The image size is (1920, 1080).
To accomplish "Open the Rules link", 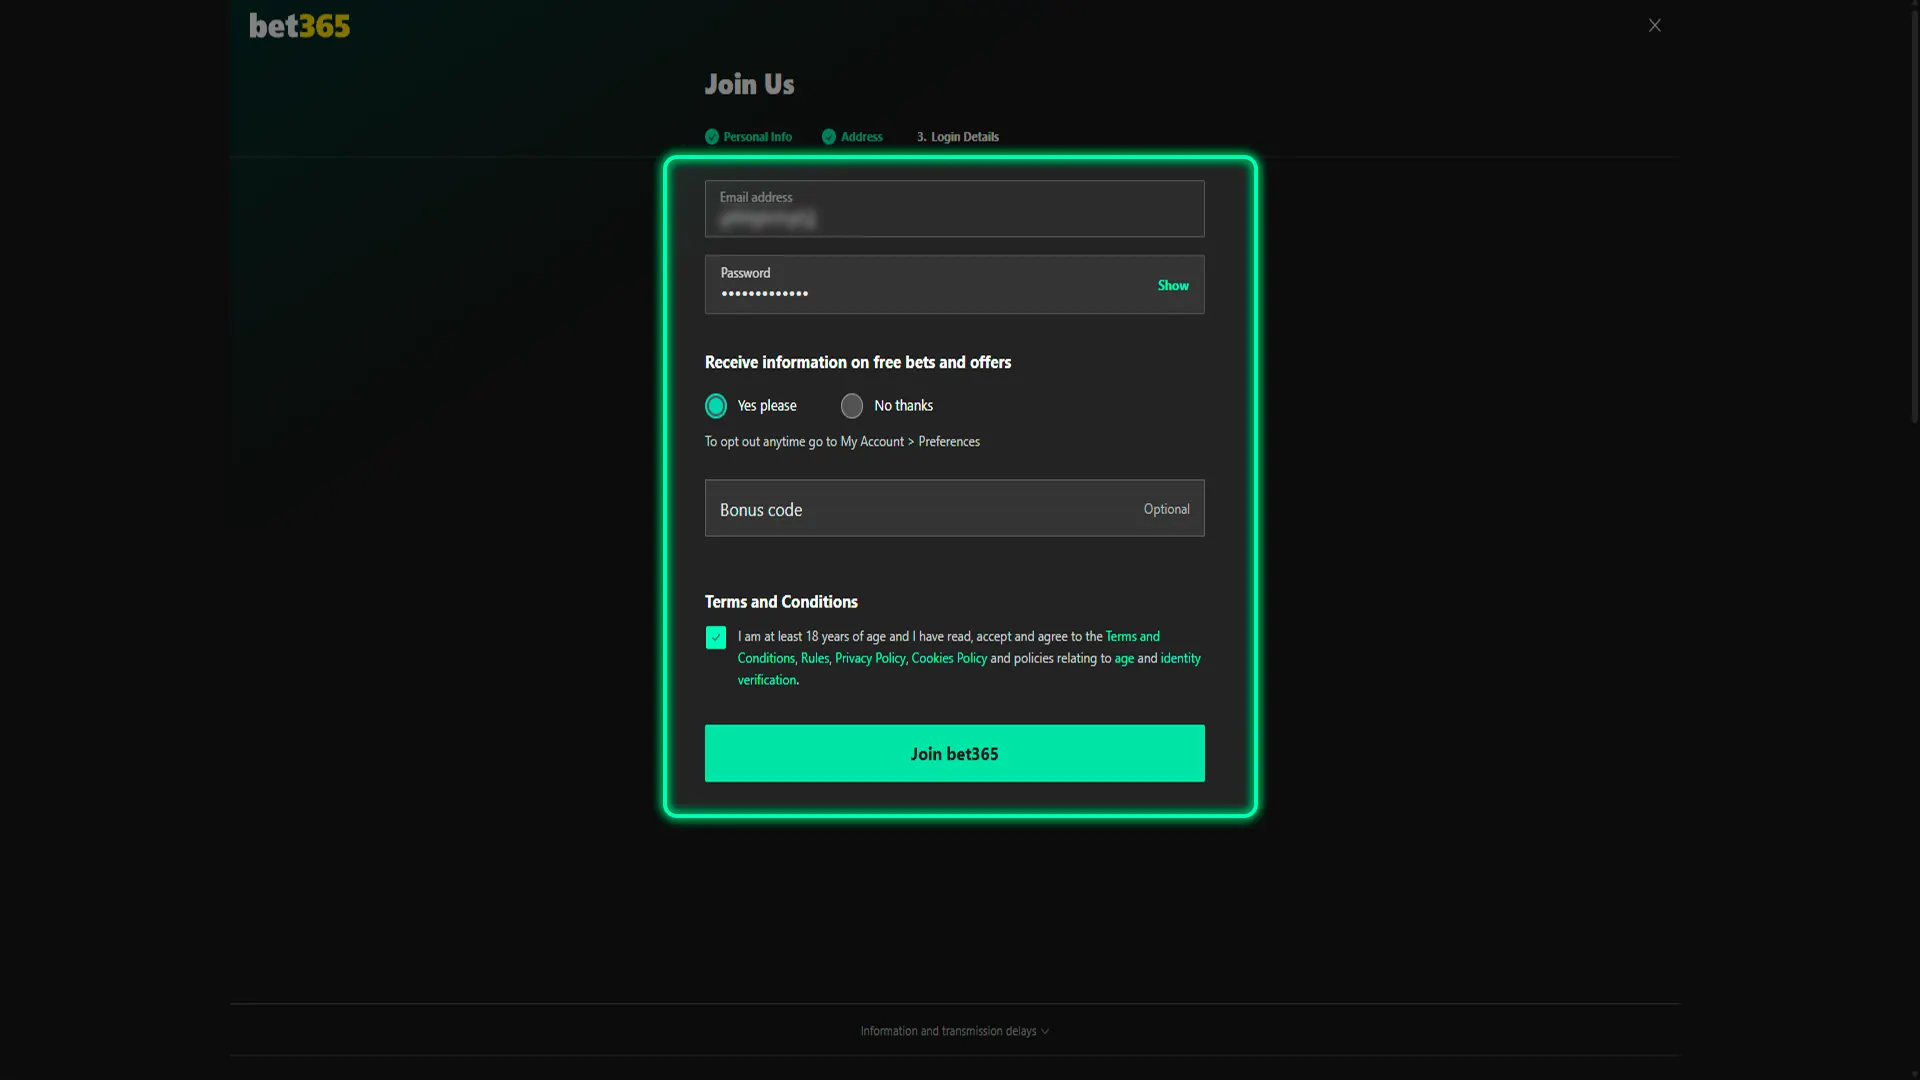I will coord(814,658).
